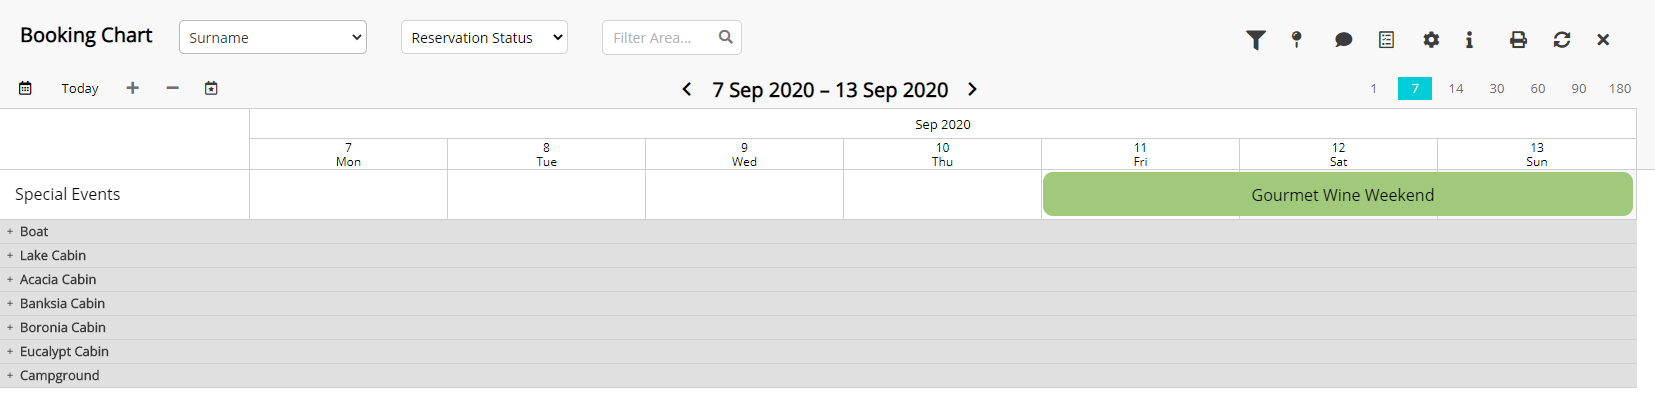Viewport: 1655px width, 394px height.
Task: Expand the Boat category
Action: point(10,232)
